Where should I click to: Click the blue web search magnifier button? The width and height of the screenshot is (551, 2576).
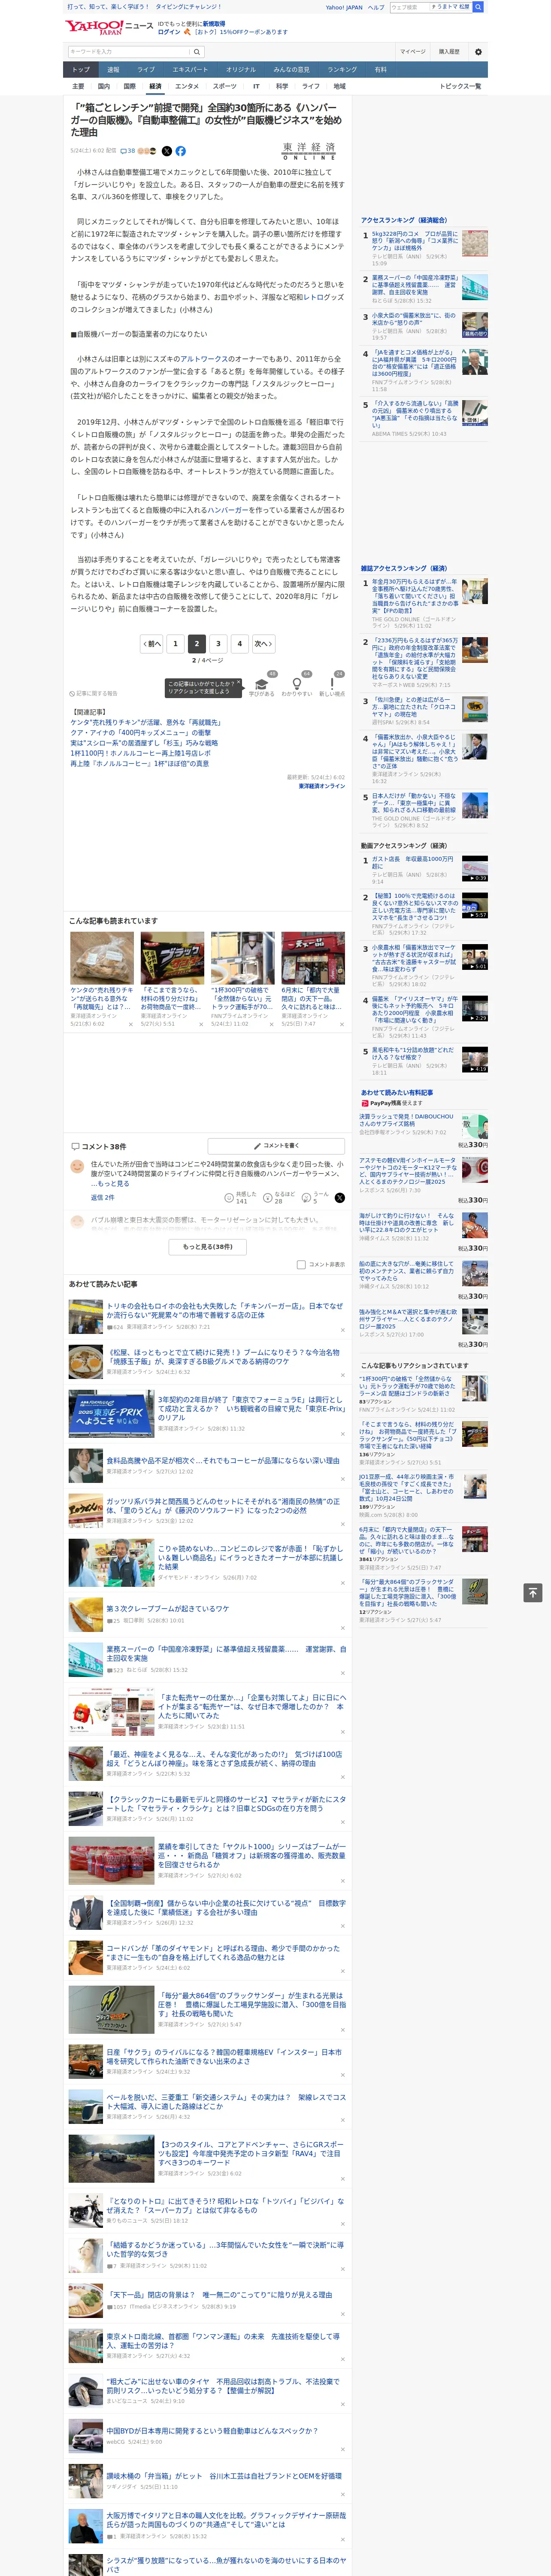[x=478, y=7]
